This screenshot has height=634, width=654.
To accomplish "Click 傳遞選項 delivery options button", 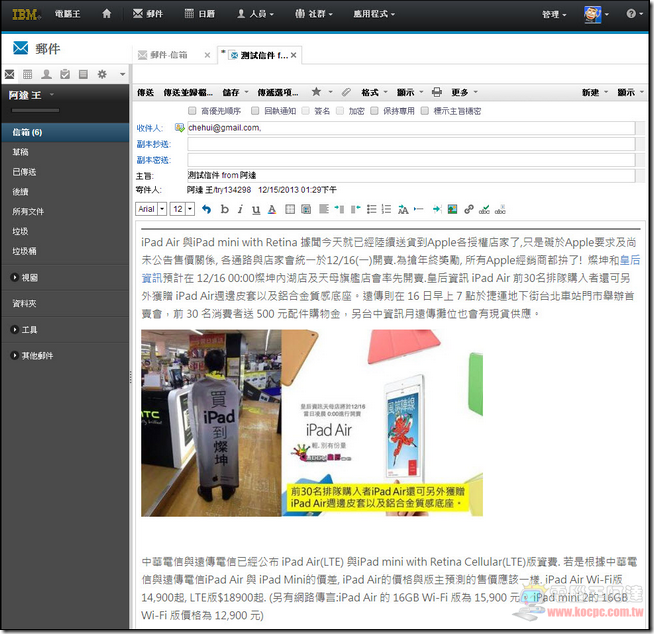I will point(277,92).
